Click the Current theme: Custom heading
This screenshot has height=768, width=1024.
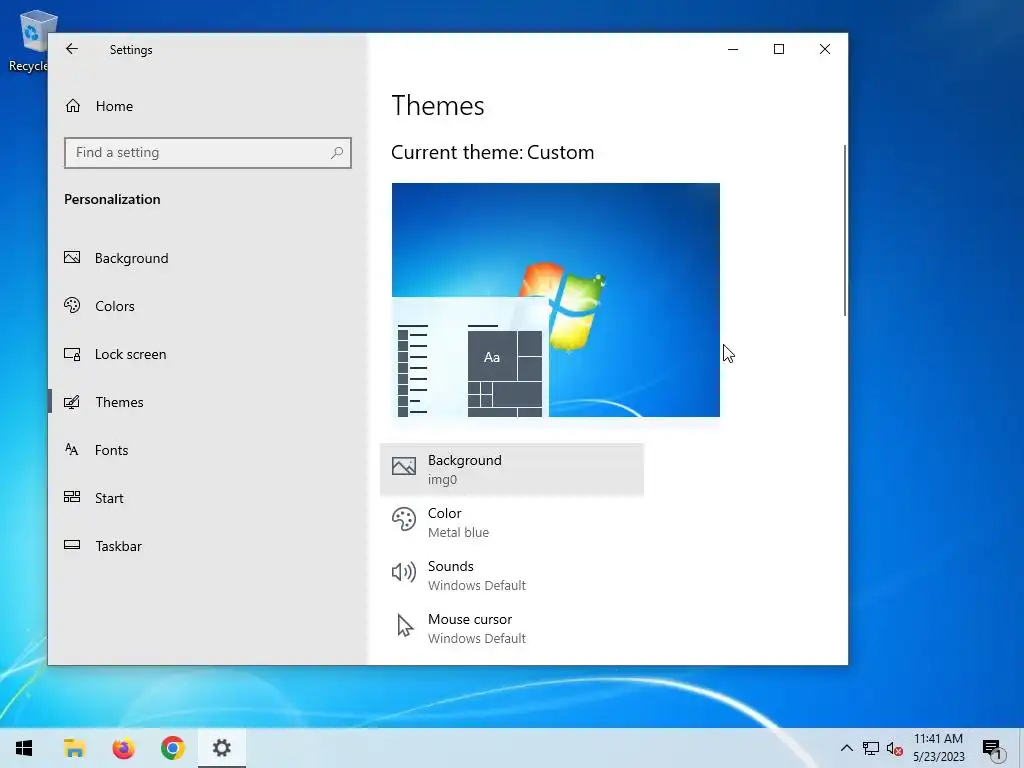point(492,152)
